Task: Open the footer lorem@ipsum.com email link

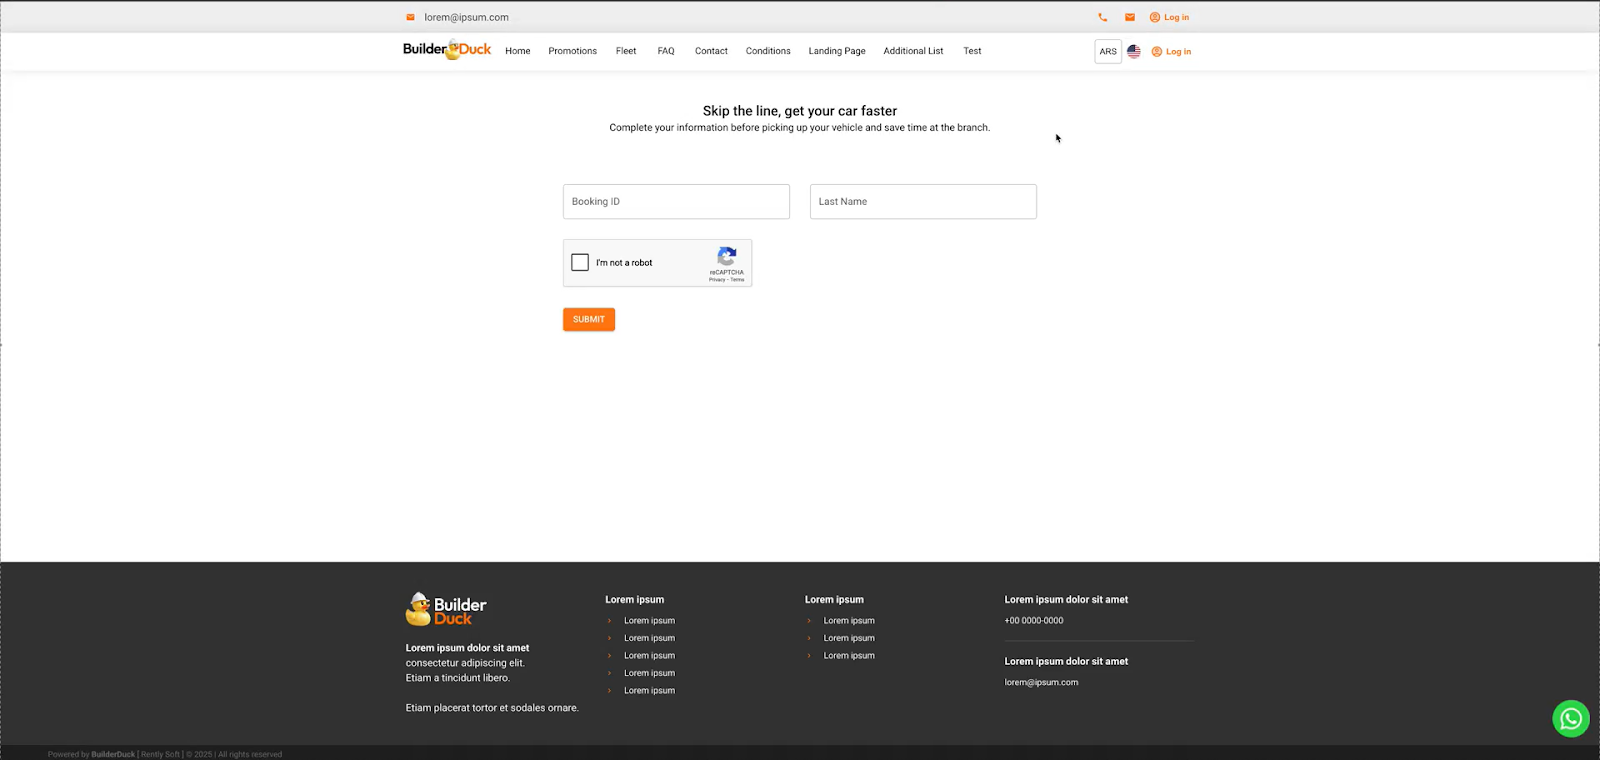Action: pos(1041,682)
